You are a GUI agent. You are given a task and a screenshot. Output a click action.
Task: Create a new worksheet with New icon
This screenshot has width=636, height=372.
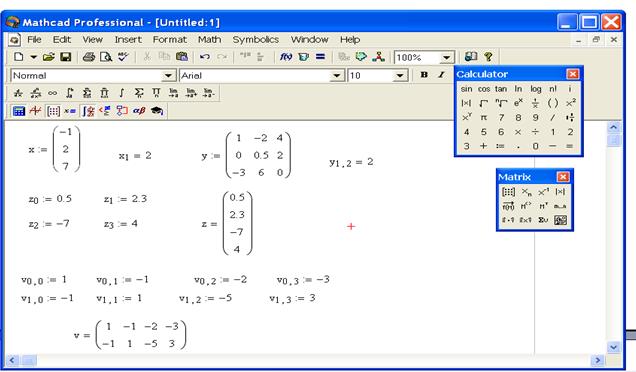18,57
